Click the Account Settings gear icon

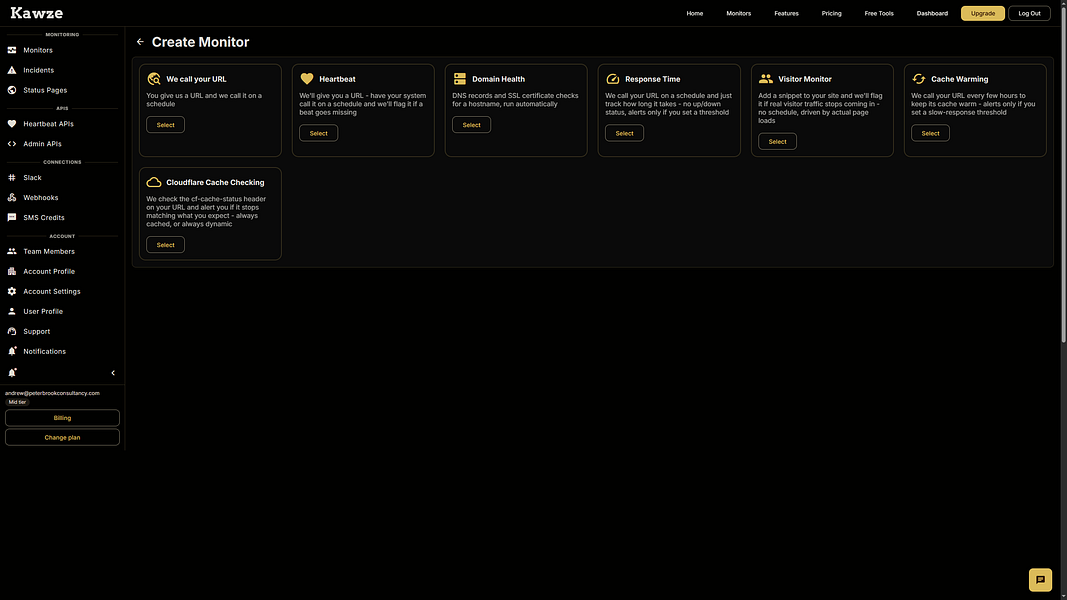tap(12, 291)
